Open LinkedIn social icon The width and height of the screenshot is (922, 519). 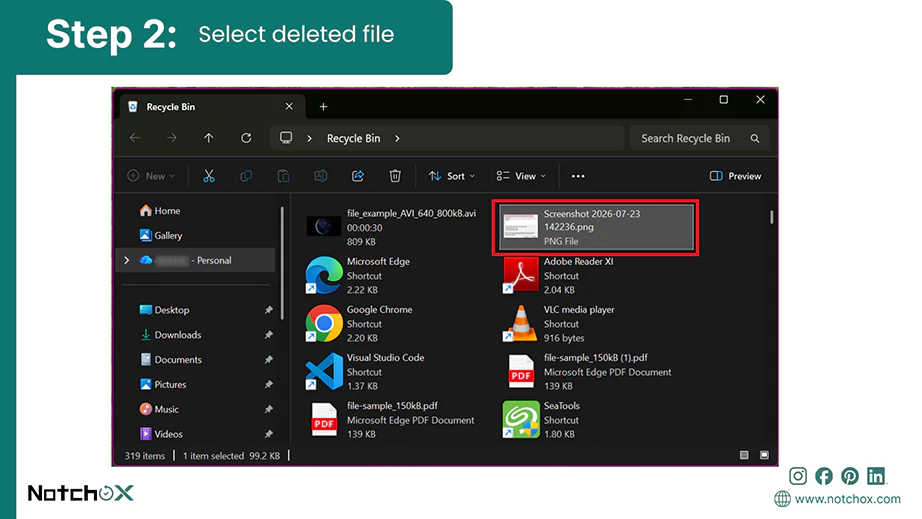point(876,476)
